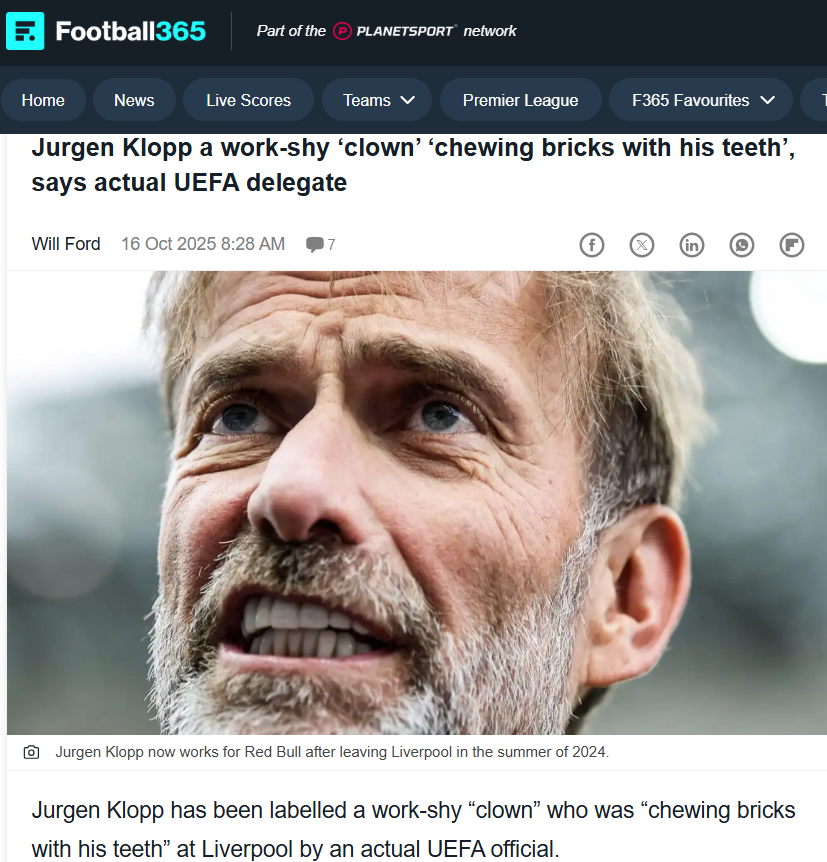Click the article headline about Jurgen Klopp
The height and width of the screenshot is (862, 827).
[x=414, y=165]
